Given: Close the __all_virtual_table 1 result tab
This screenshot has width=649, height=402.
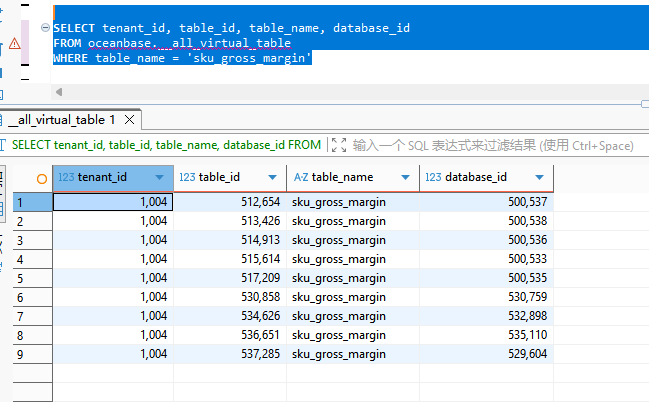Looking at the screenshot, I should (x=128, y=120).
